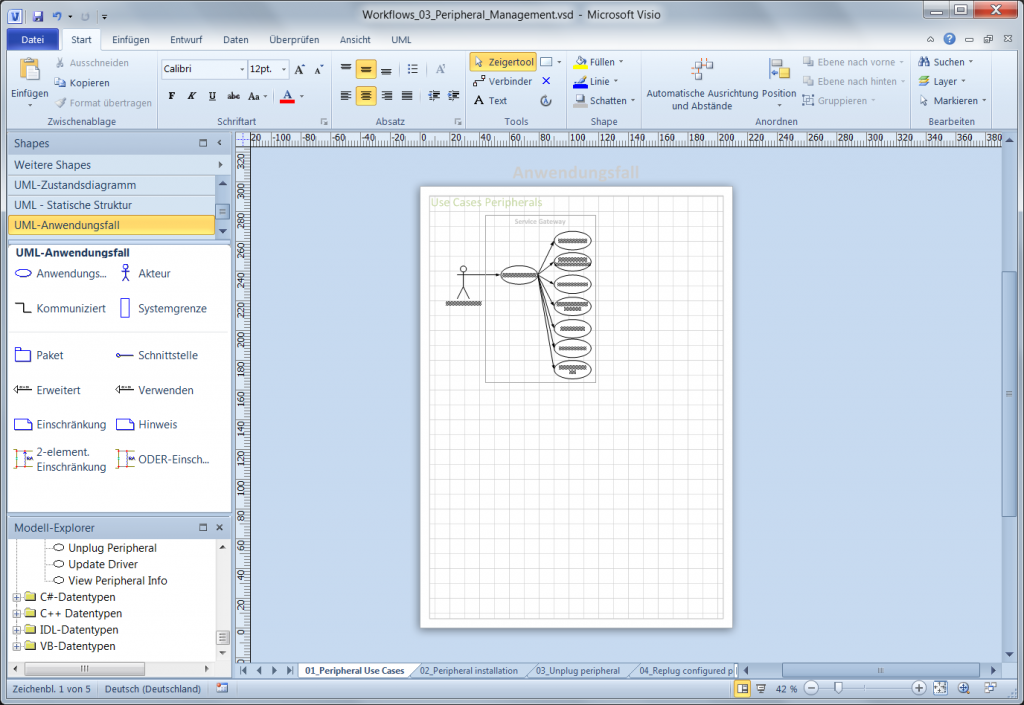Toggle italic K formatting

(x=191, y=96)
